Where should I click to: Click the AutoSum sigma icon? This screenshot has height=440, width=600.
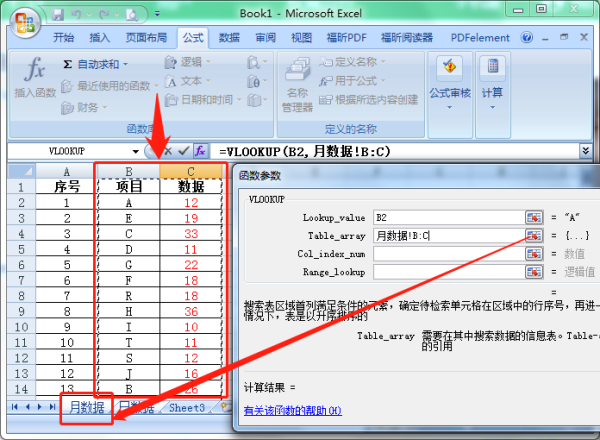pyautogui.click(x=68, y=64)
